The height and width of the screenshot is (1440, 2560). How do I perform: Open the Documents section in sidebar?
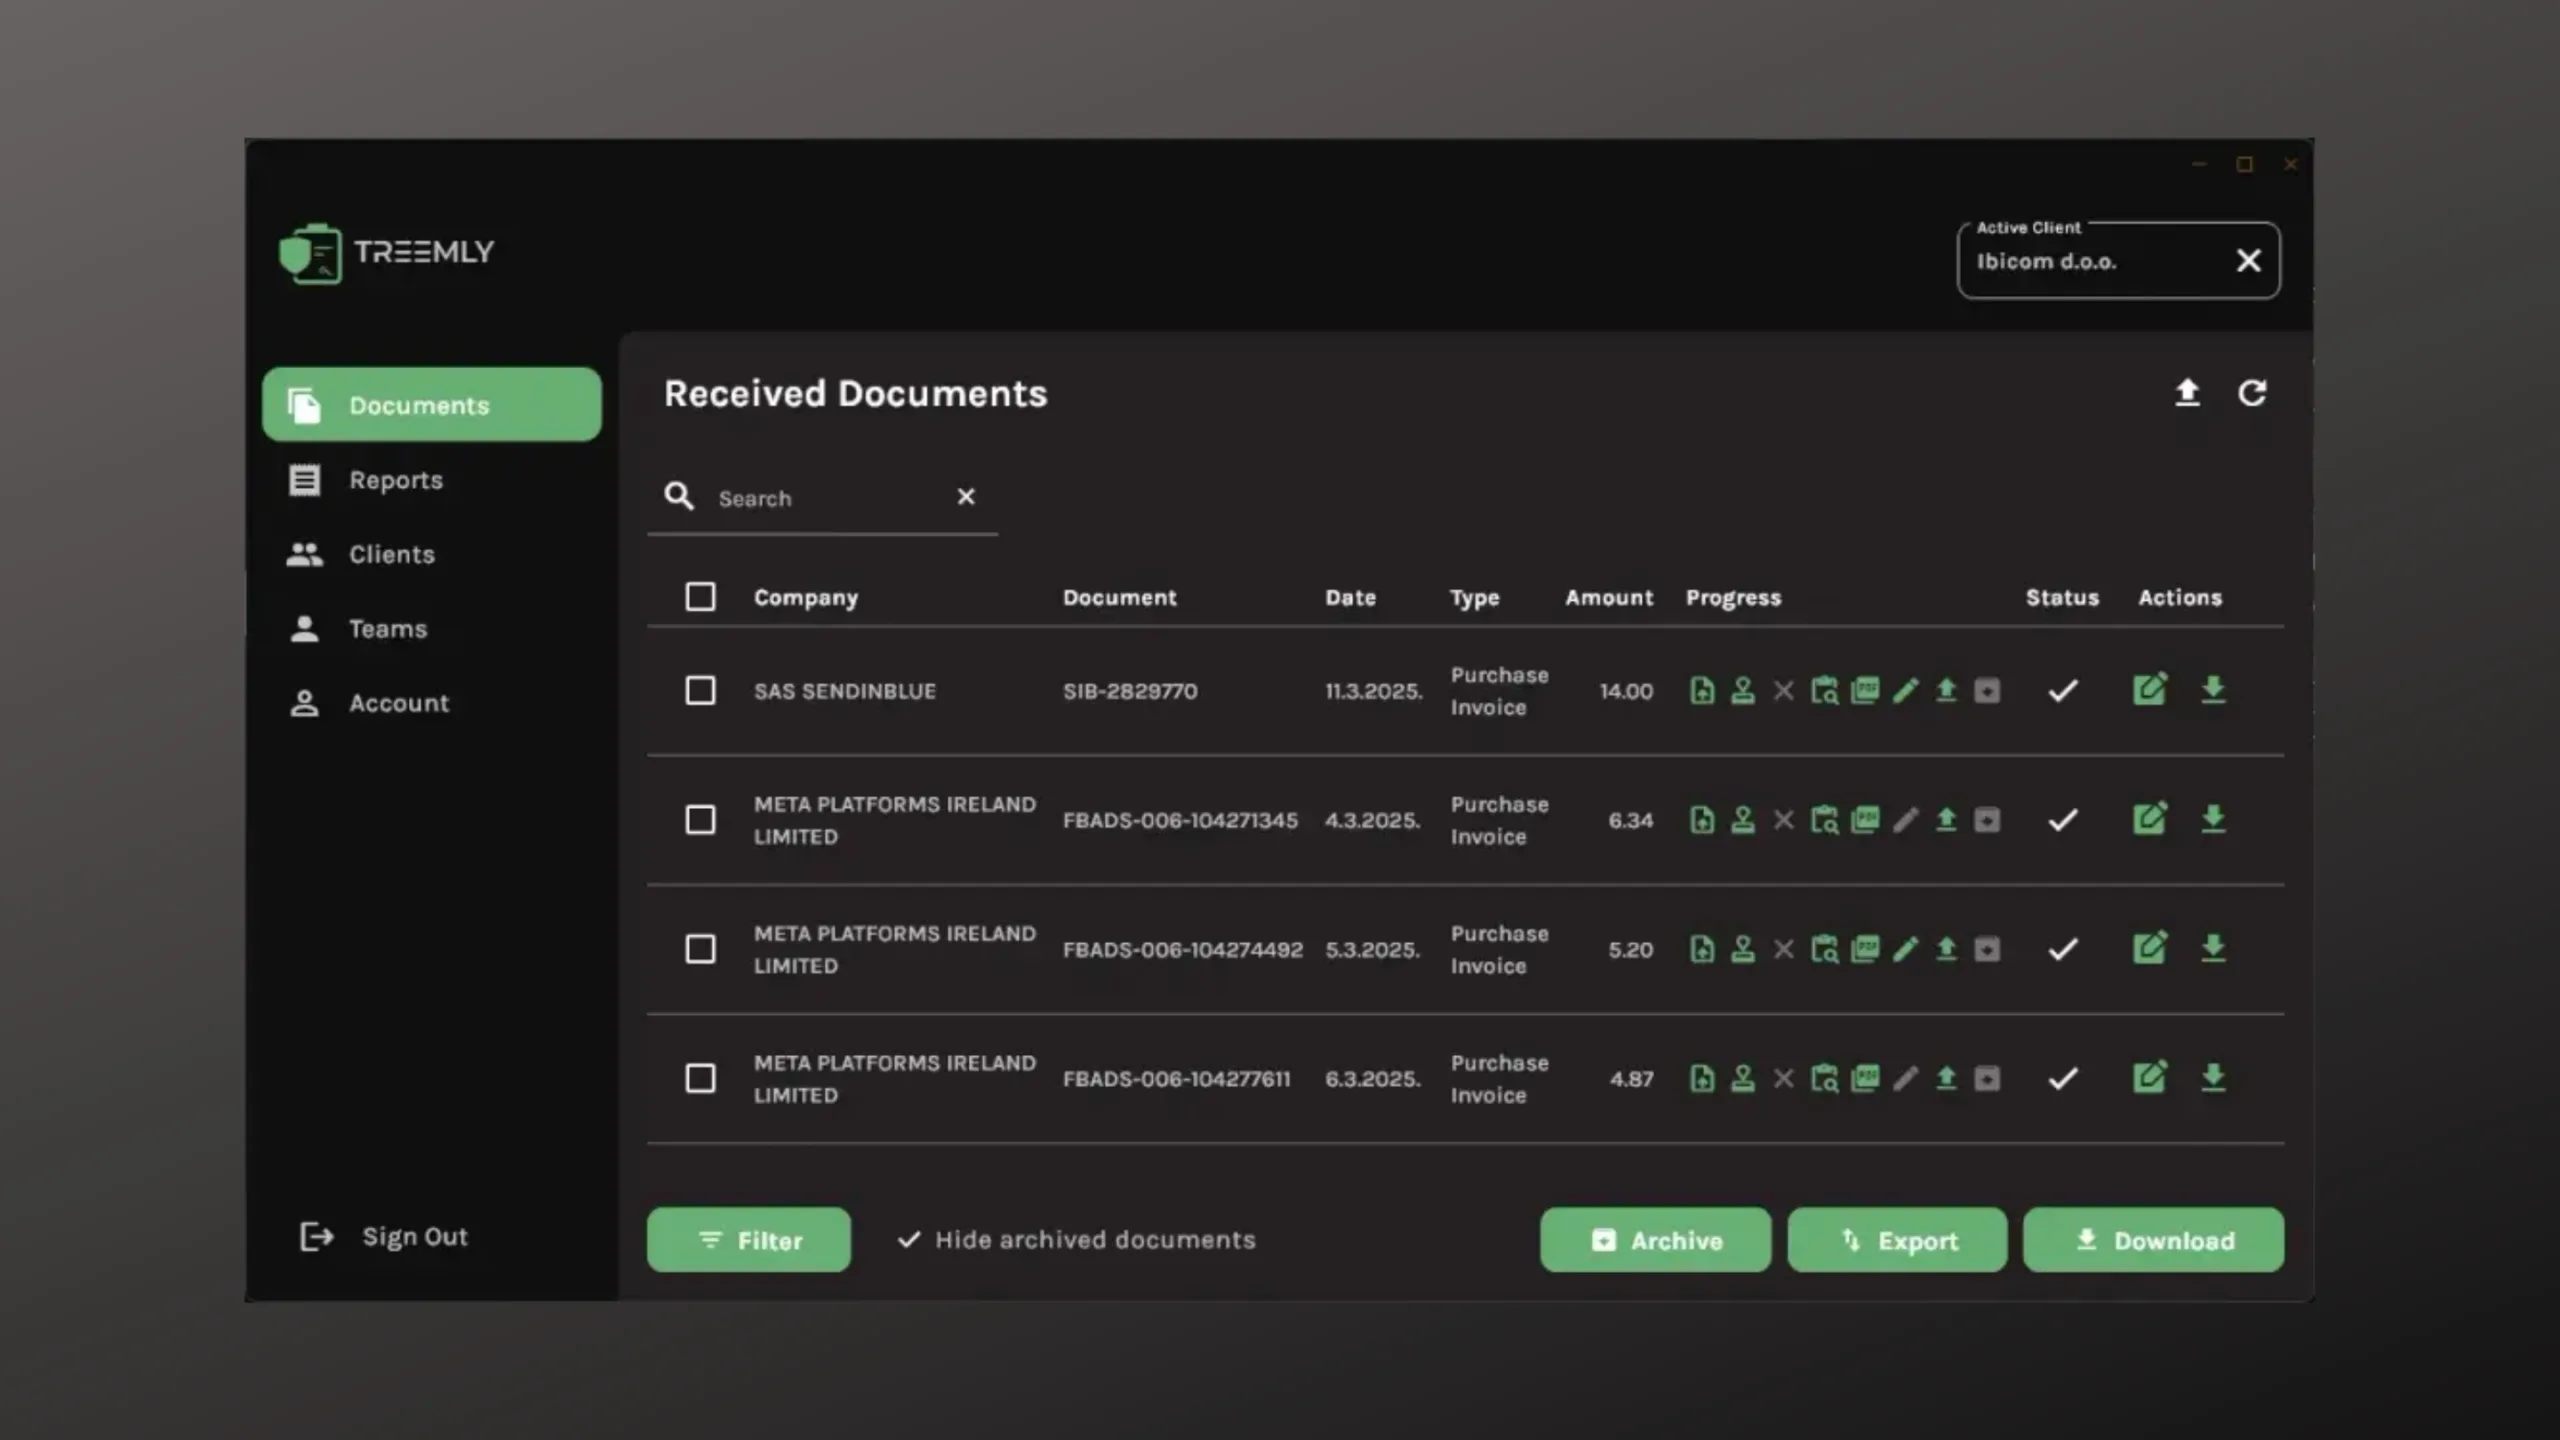pyautogui.click(x=431, y=405)
